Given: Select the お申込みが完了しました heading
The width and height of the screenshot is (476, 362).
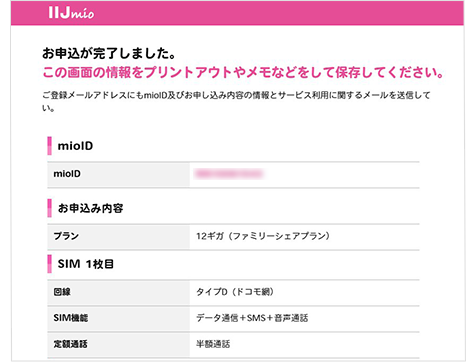Looking at the screenshot, I should point(109,53).
